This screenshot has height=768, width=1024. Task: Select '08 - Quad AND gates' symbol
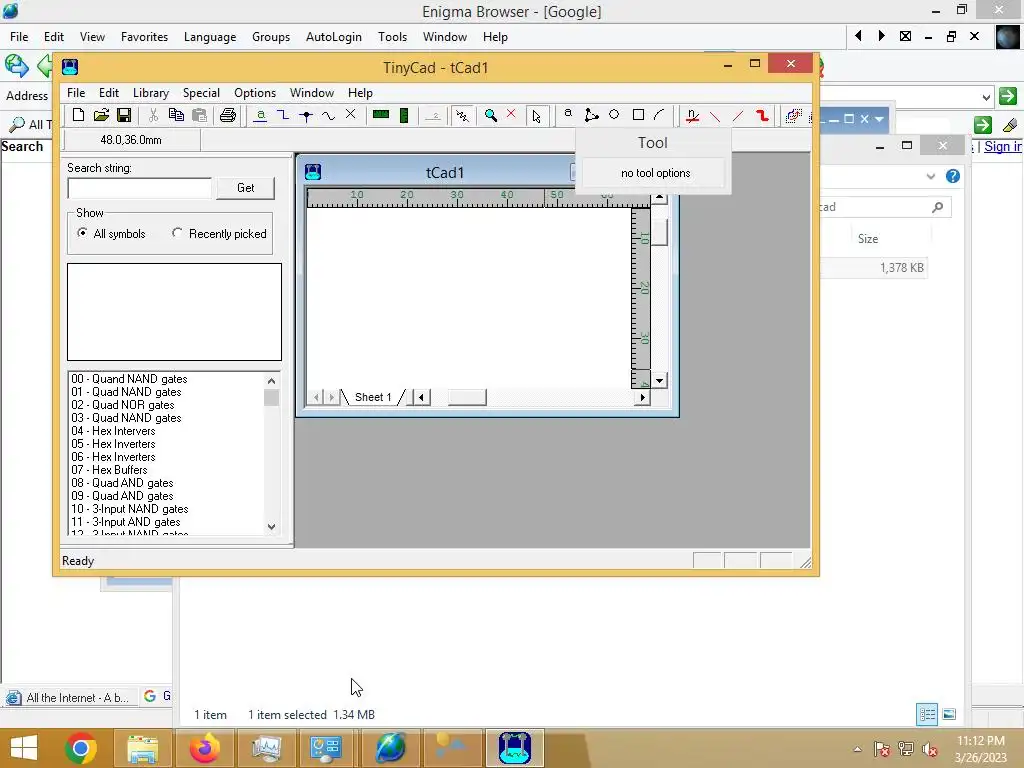122,483
